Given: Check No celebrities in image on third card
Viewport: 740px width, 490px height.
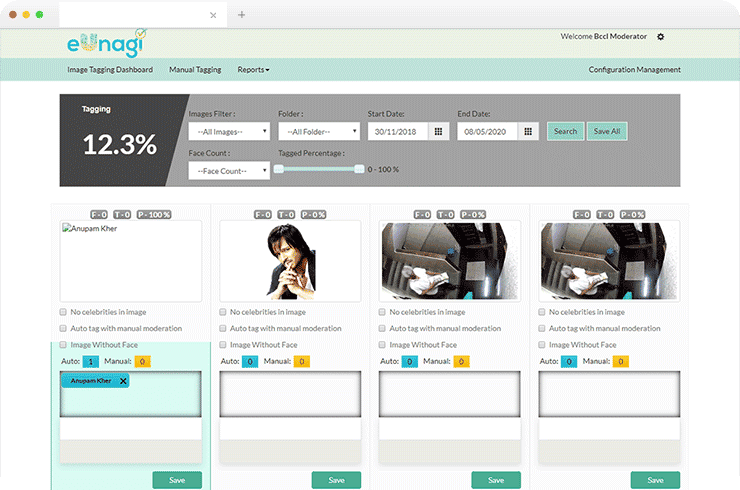Looking at the screenshot, I should [382, 312].
